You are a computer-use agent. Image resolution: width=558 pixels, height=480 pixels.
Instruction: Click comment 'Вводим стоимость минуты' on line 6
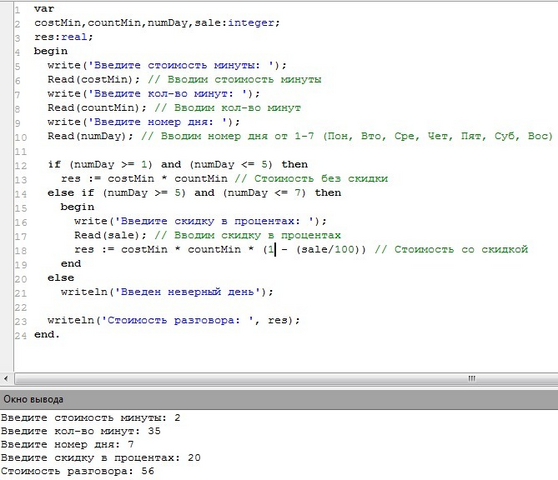coord(244,79)
